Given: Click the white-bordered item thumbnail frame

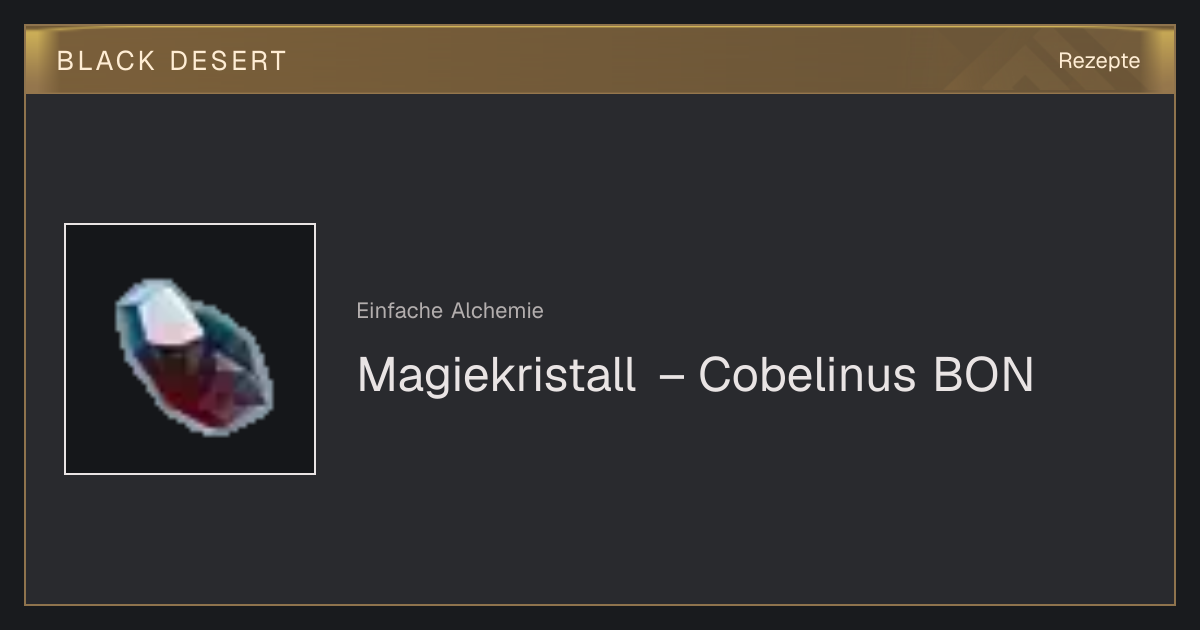Looking at the screenshot, I should (x=190, y=349).
